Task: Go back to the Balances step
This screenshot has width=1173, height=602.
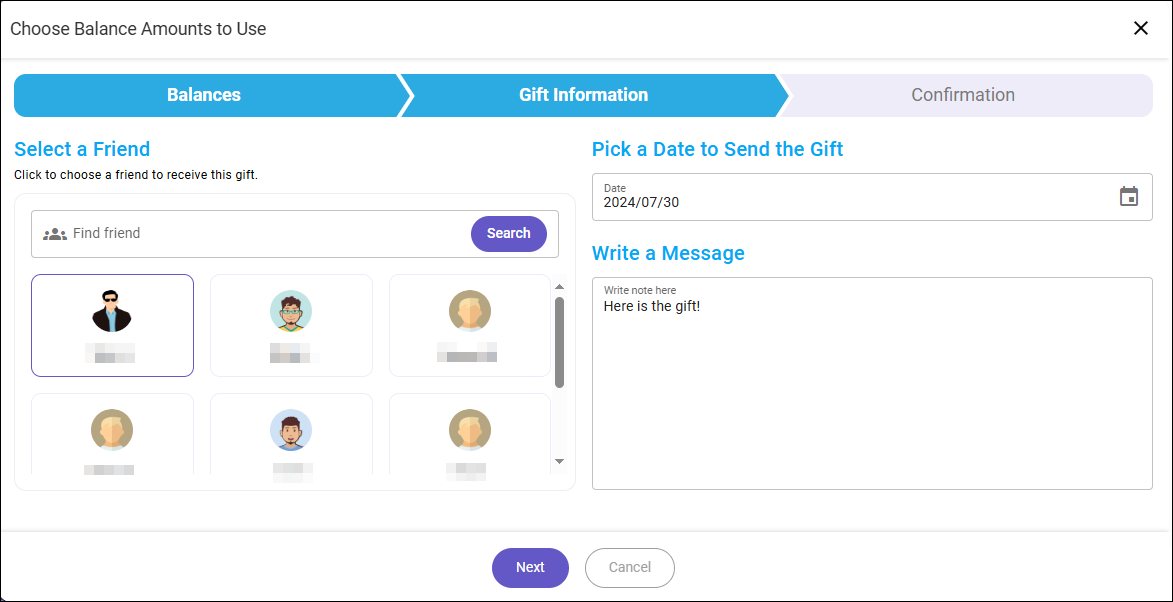Action: 205,95
